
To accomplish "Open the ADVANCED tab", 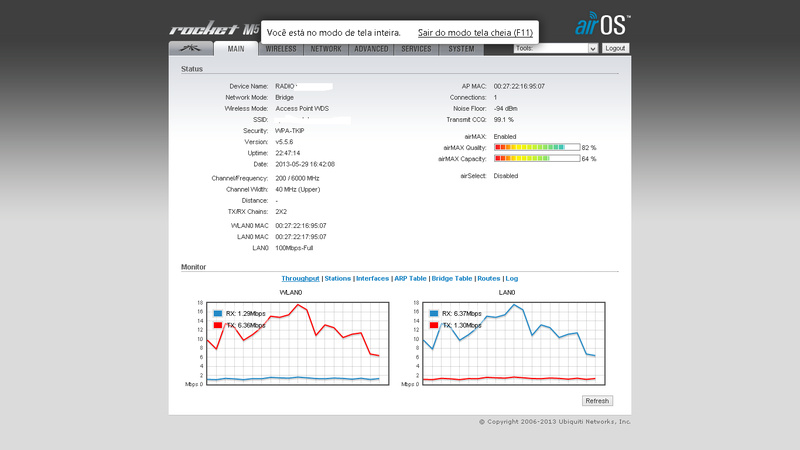I will point(371,49).
